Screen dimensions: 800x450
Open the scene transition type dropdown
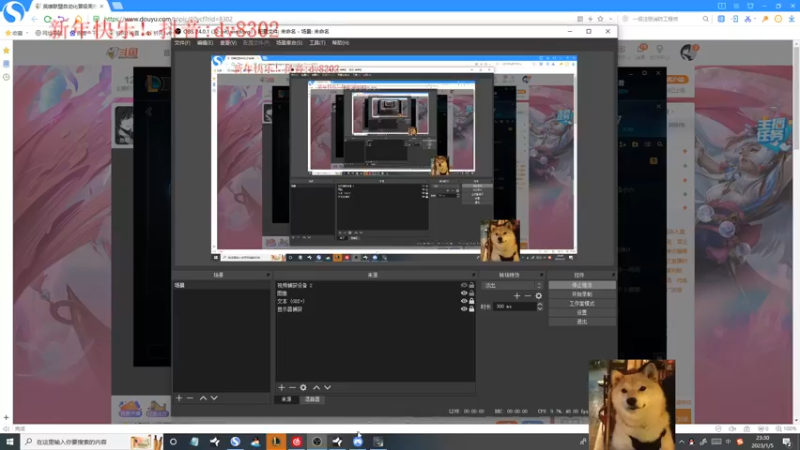coord(512,285)
